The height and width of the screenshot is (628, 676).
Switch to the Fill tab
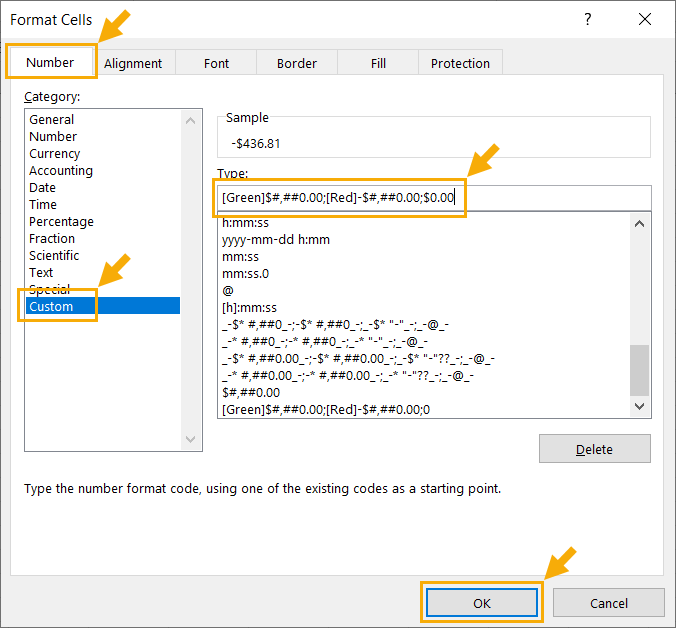(x=378, y=63)
